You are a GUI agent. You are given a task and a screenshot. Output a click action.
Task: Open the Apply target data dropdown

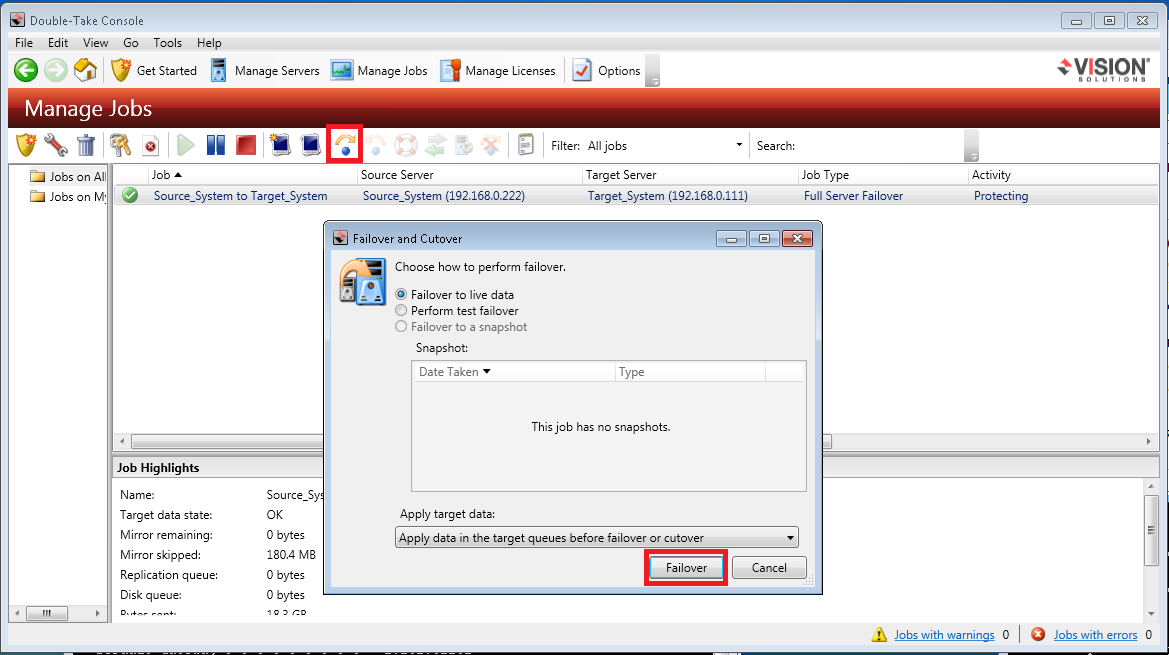[x=596, y=538]
